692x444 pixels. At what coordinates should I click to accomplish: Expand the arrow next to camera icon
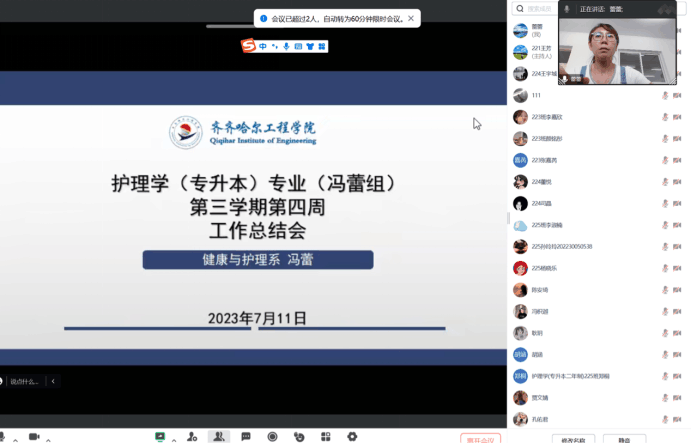[x=48, y=437]
